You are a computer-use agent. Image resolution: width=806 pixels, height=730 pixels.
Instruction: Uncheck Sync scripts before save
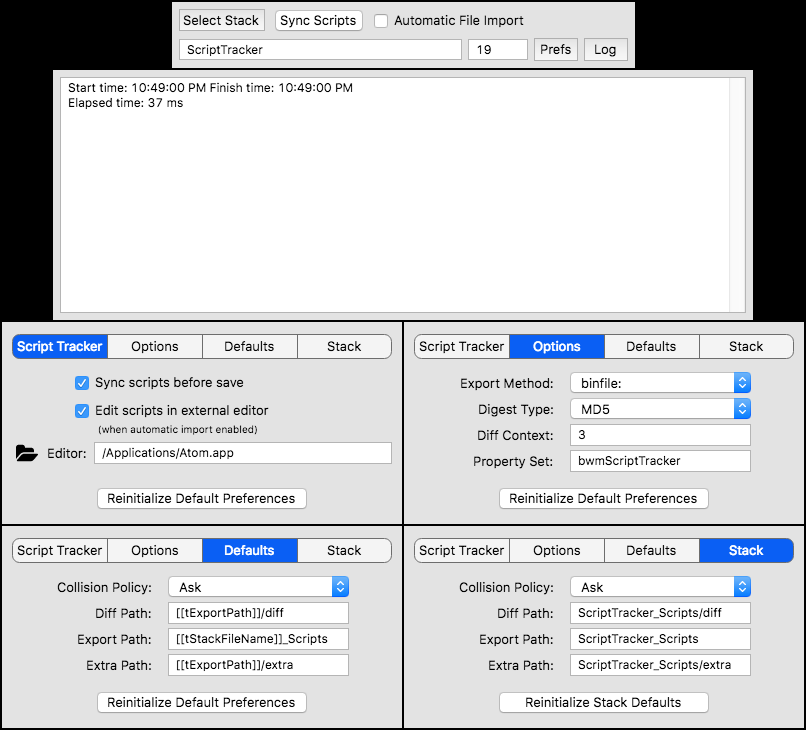pos(83,383)
